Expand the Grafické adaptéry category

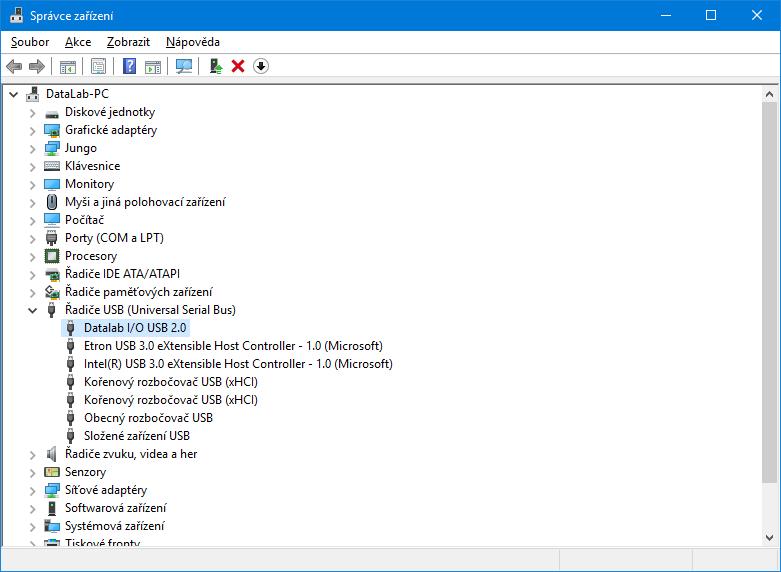click(33, 131)
